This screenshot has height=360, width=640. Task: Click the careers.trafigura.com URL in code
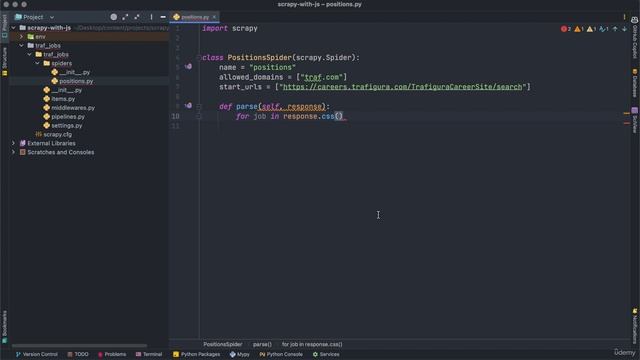click(402, 87)
